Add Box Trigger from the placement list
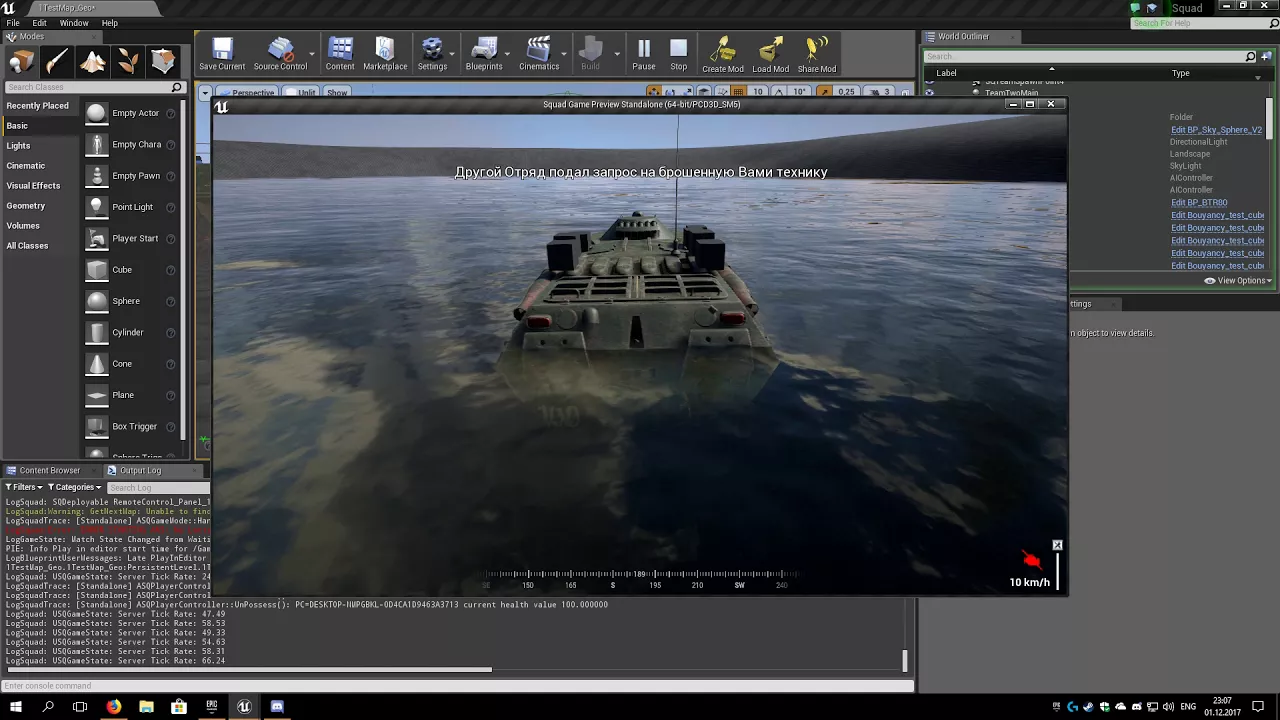The image size is (1280, 720). (131, 426)
